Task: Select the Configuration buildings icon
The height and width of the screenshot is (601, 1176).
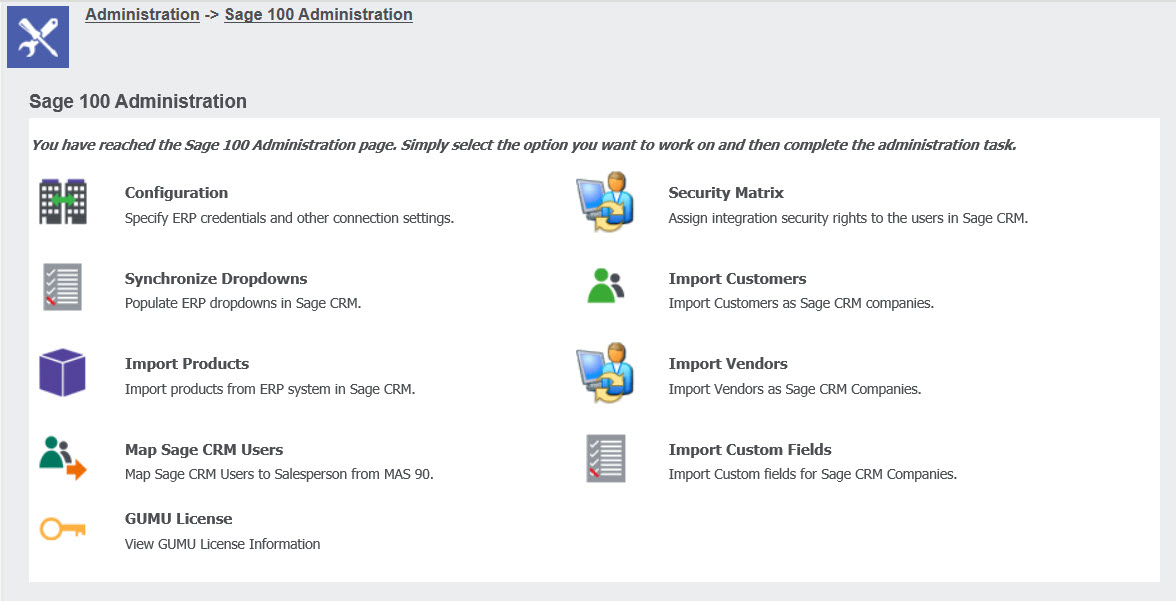Action: click(x=63, y=200)
